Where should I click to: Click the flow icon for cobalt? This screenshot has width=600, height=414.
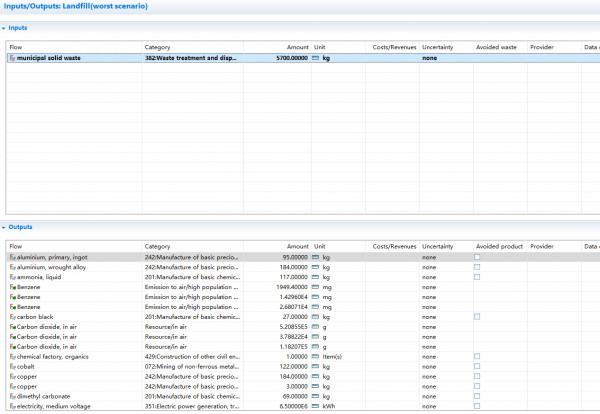click(13, 367)
